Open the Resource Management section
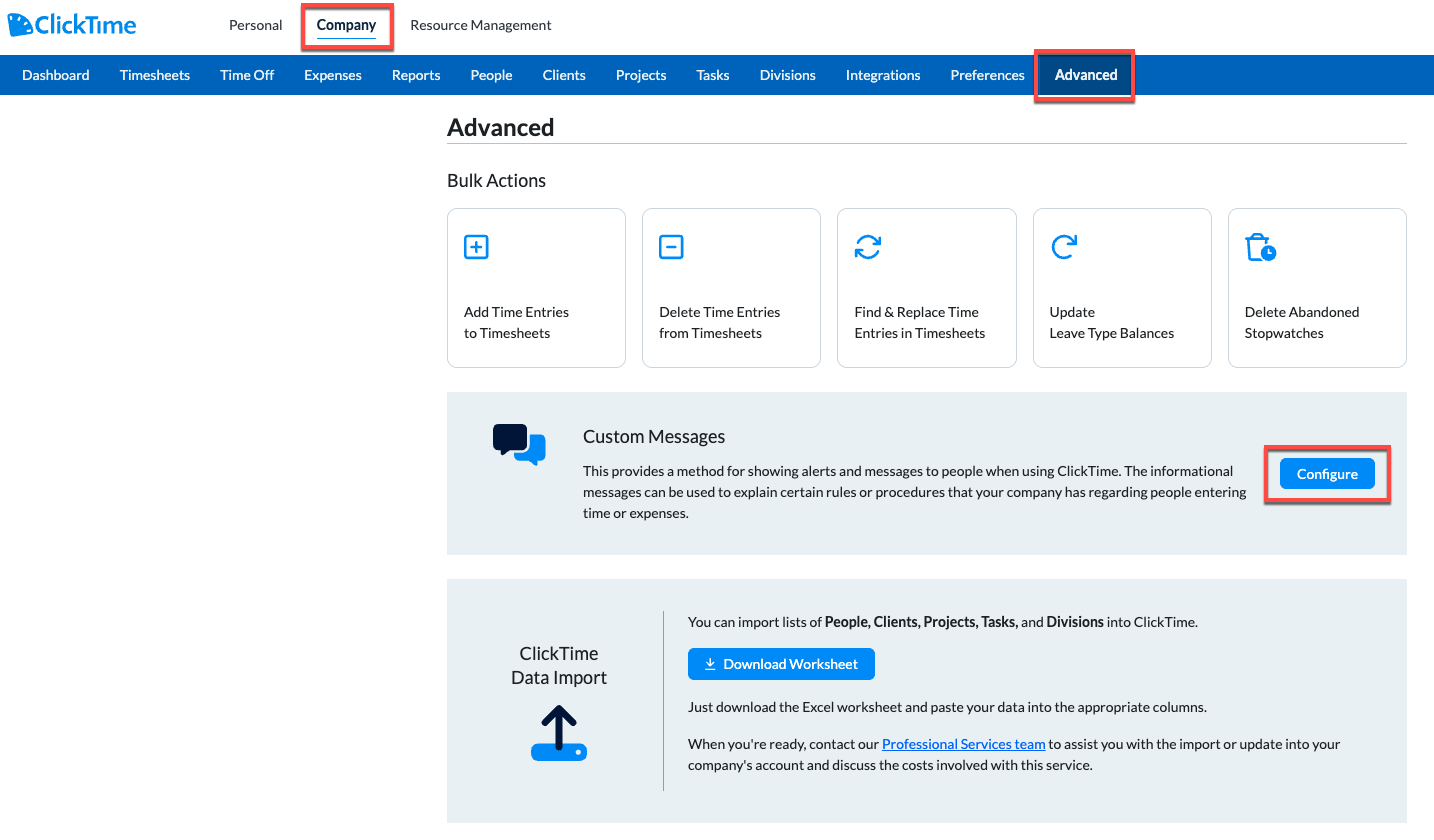 point(481,25)
